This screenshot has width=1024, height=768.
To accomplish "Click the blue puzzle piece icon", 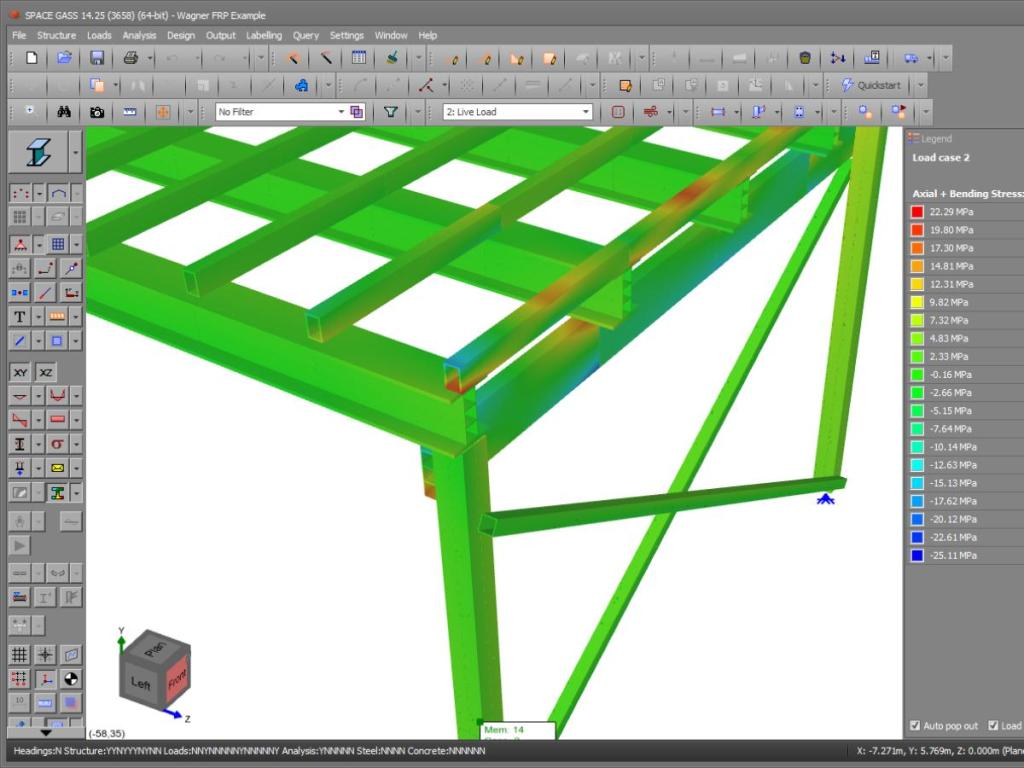I will click(x=301, y=86).
